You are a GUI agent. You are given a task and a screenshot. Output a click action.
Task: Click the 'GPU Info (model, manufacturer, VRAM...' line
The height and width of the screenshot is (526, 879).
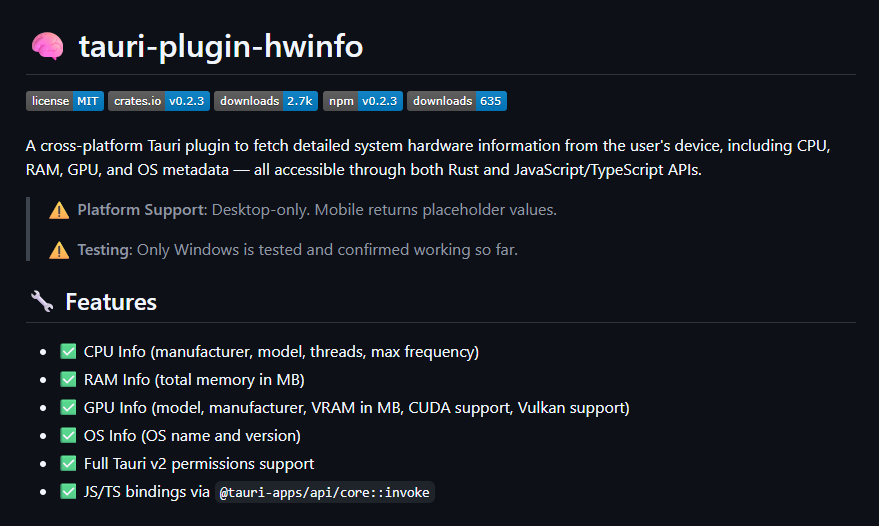click(x=357, y=408)
